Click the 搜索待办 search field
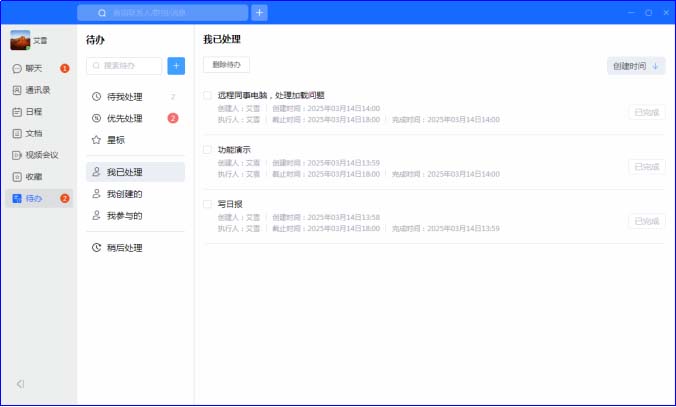 [124, 66]
